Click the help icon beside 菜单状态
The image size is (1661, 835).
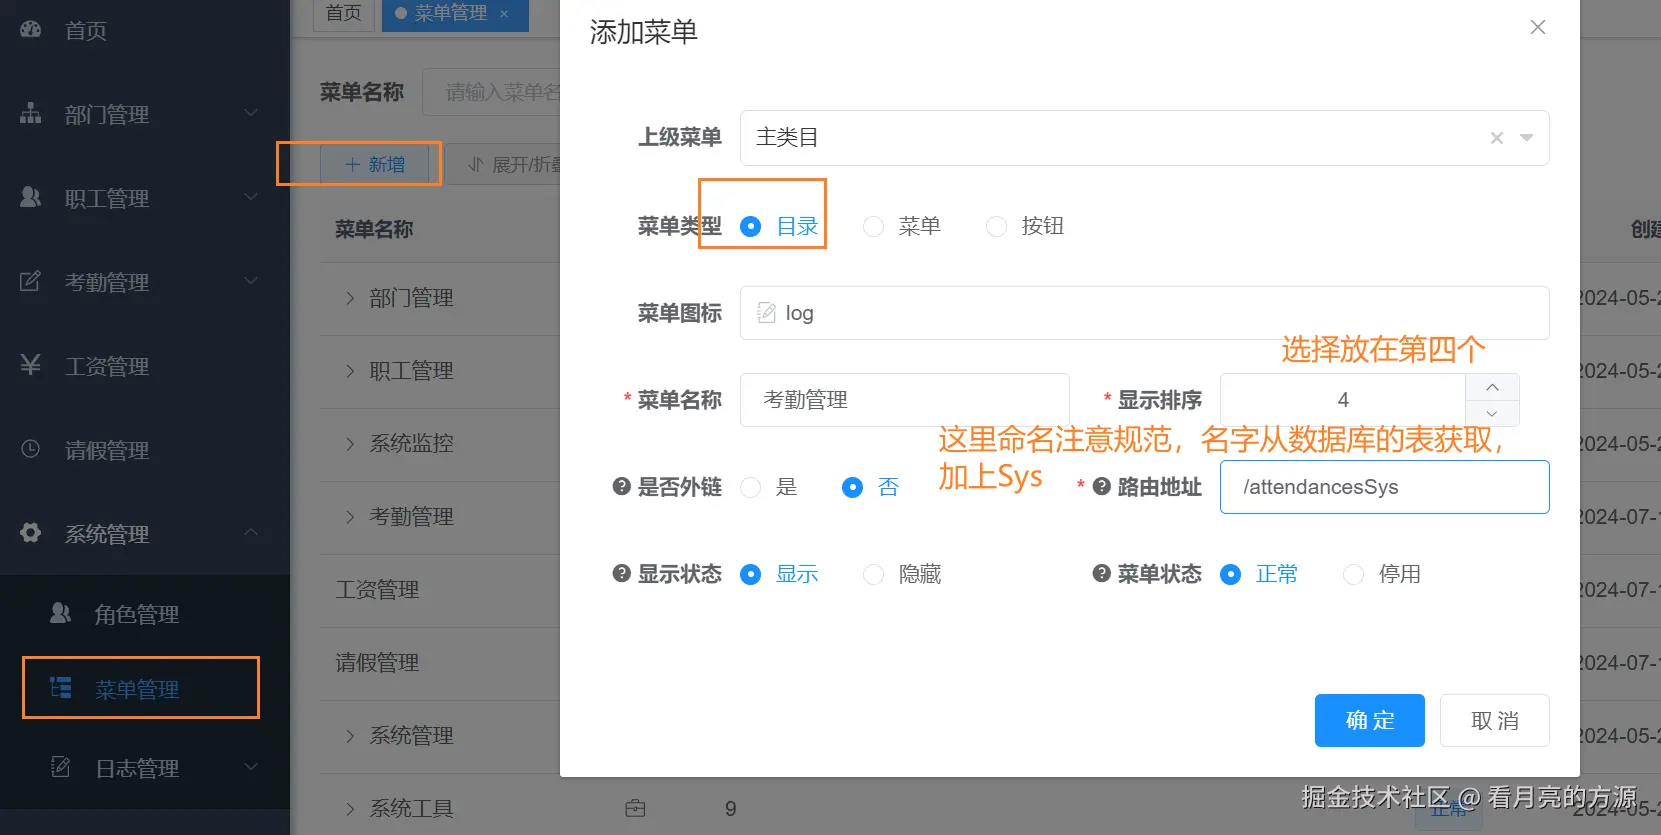tap(1102, 574)
